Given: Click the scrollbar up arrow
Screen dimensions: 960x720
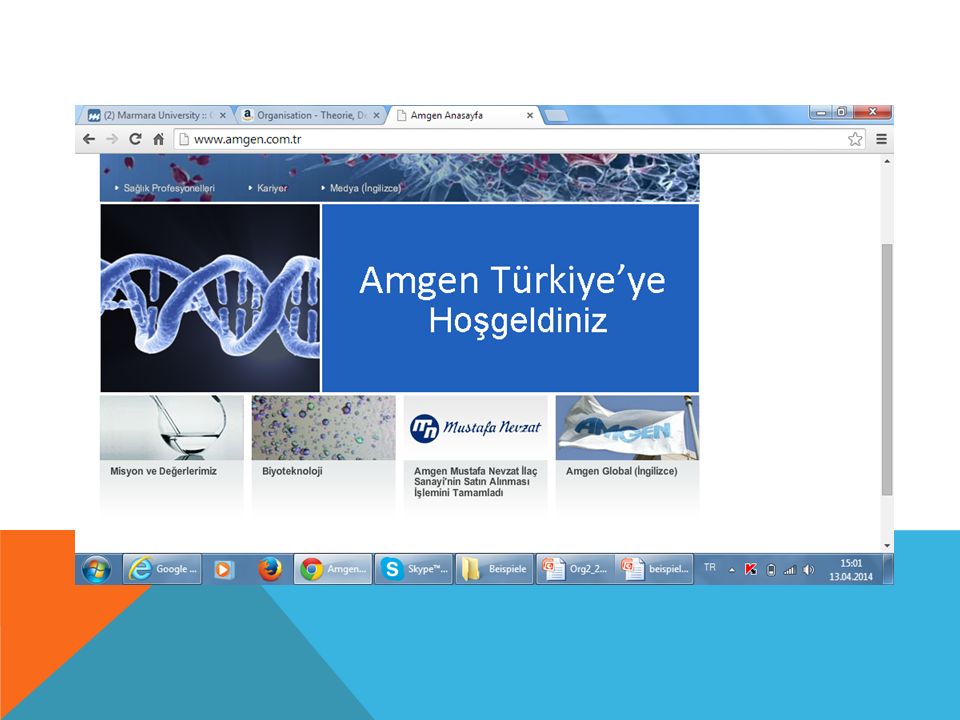Looking at the screenshot, I should tap(887, 161).
